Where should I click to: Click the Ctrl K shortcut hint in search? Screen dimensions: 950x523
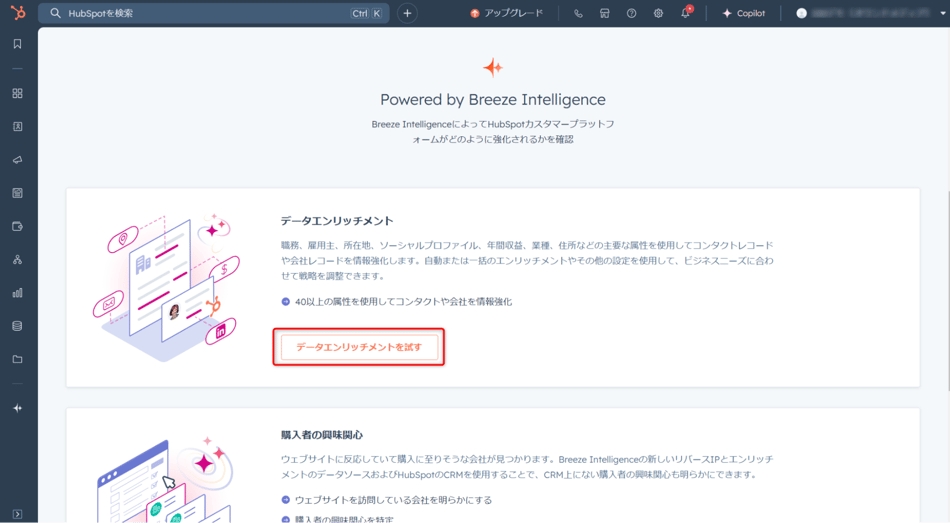367,13
